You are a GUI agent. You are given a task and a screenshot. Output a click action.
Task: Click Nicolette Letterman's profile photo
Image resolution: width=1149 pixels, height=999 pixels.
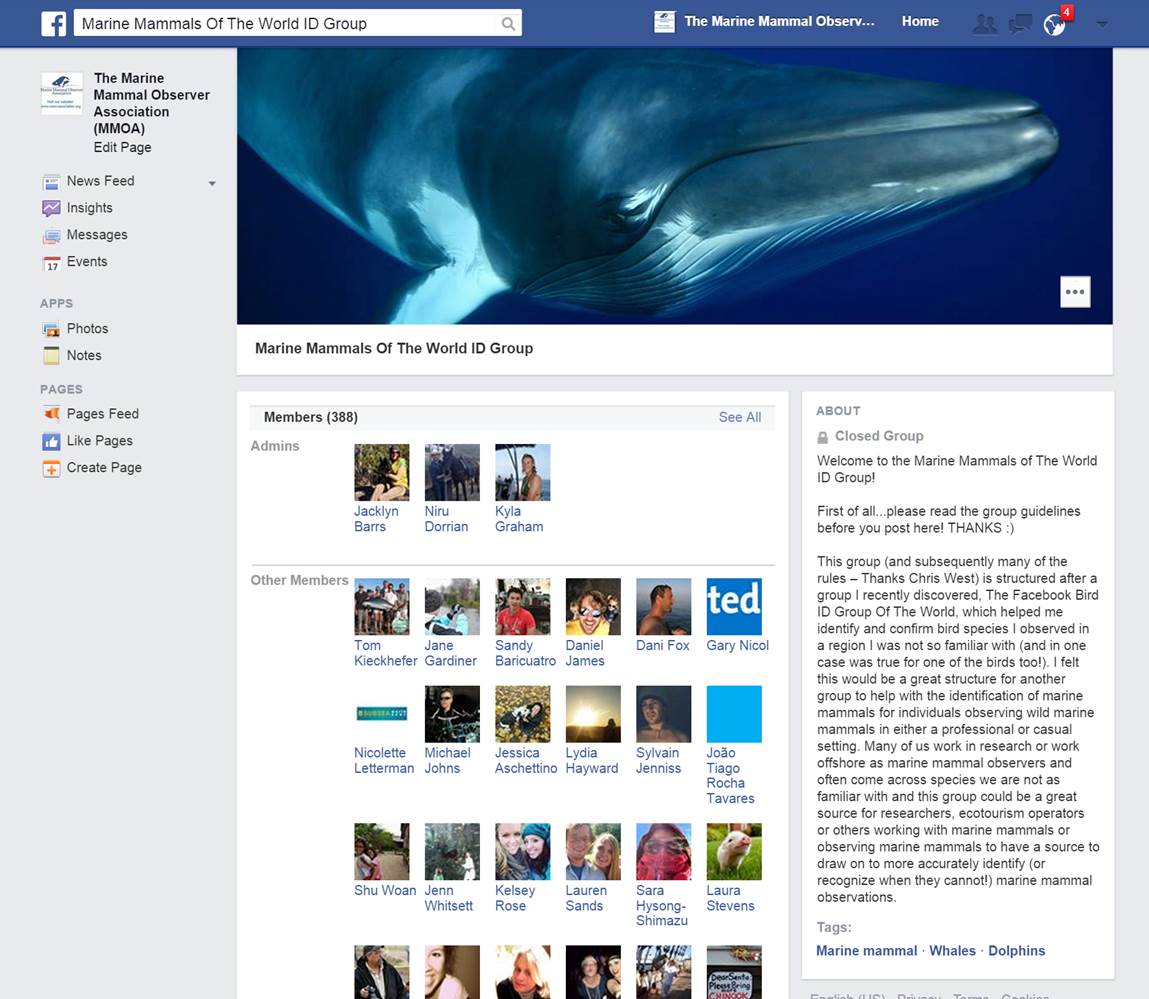pos(382,714)
